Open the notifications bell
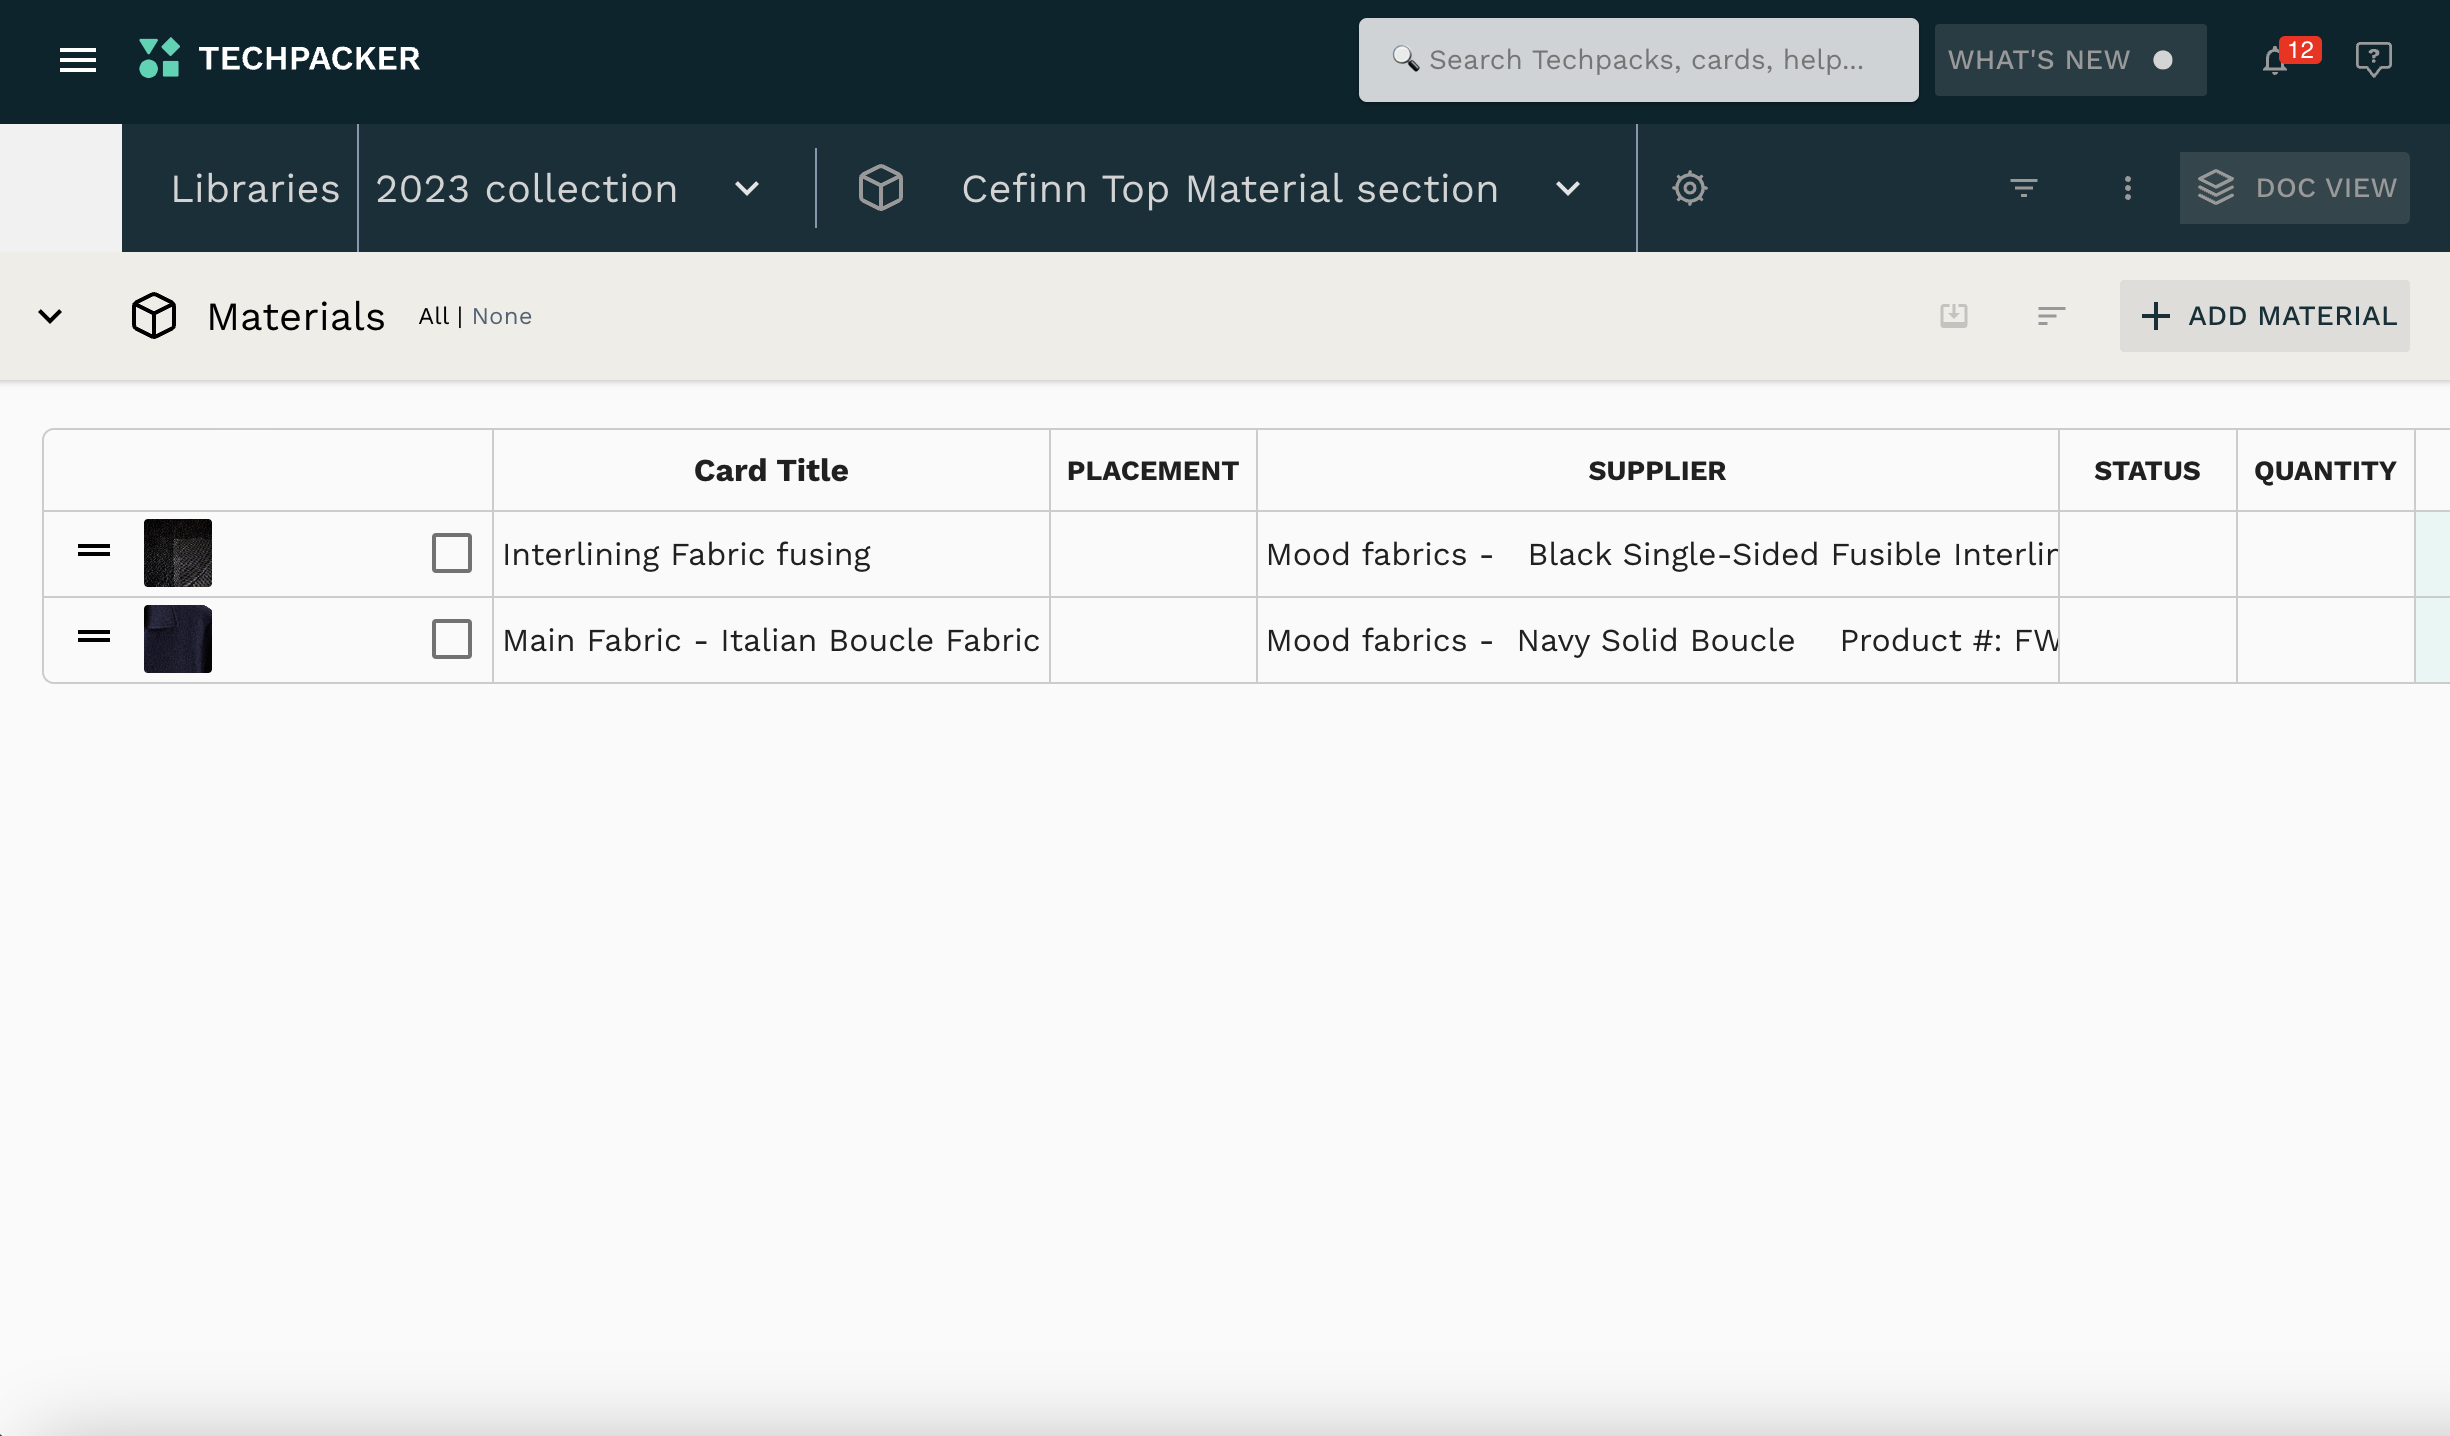 (2274, 61)
